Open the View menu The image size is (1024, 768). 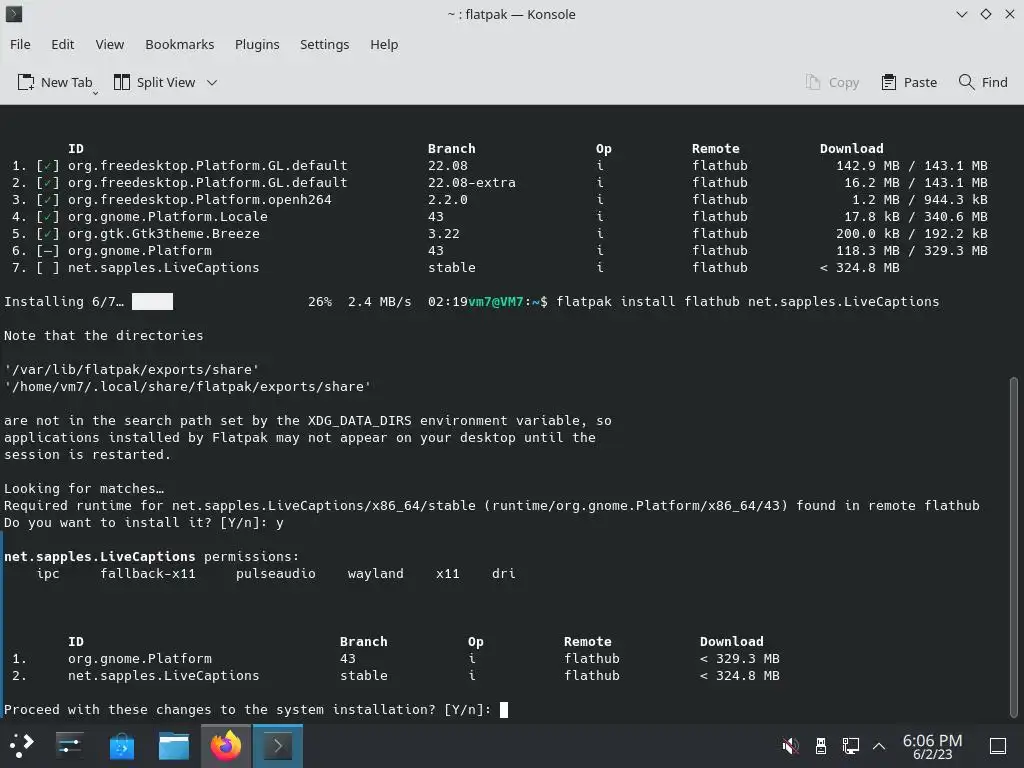point(110,44)
